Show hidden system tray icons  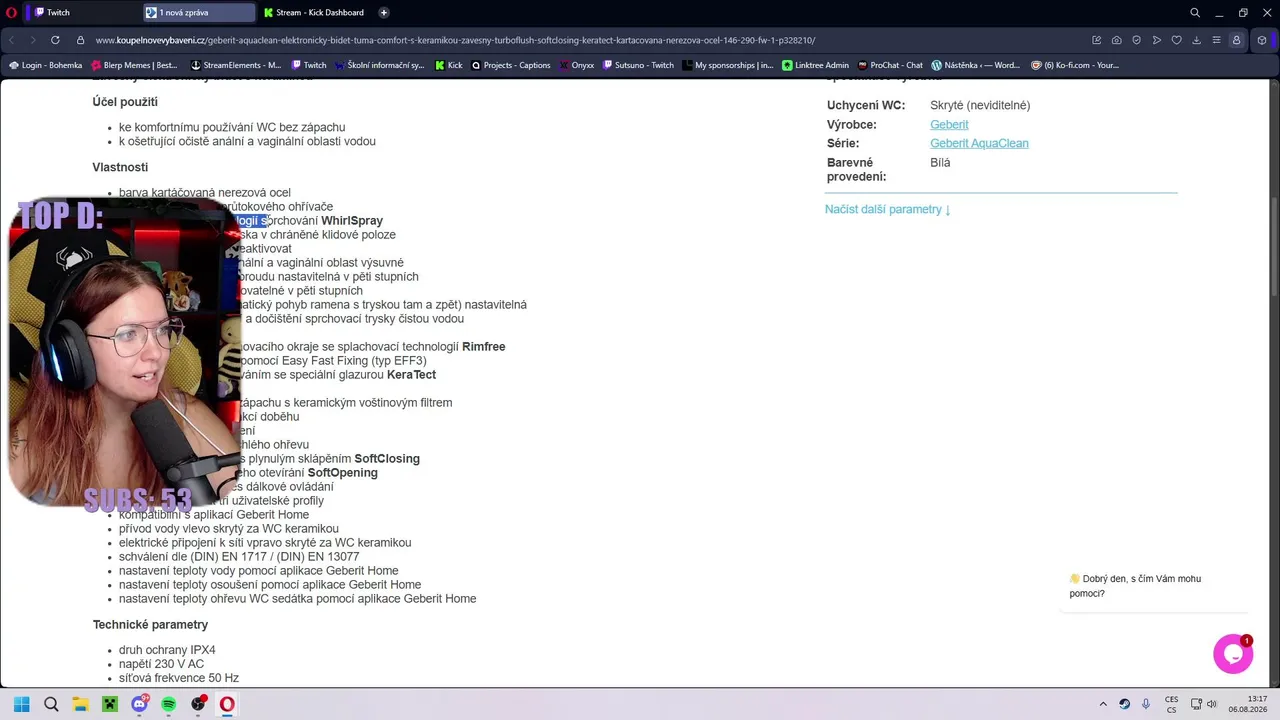click(x=1103, y=704)
